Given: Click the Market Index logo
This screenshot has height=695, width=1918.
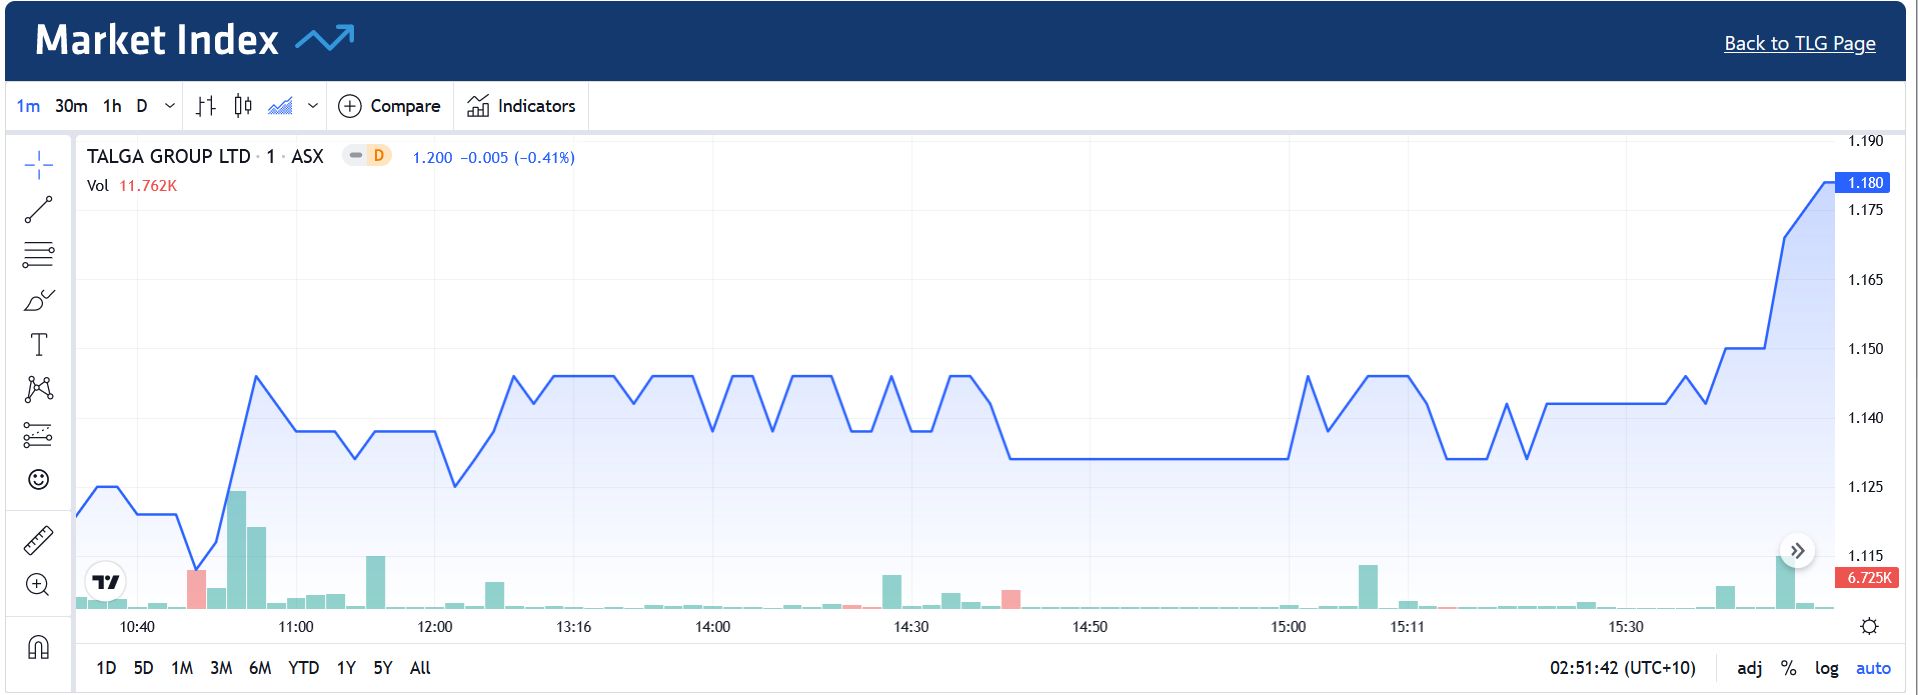Looking at the screenshot, I should click(195, 40).
